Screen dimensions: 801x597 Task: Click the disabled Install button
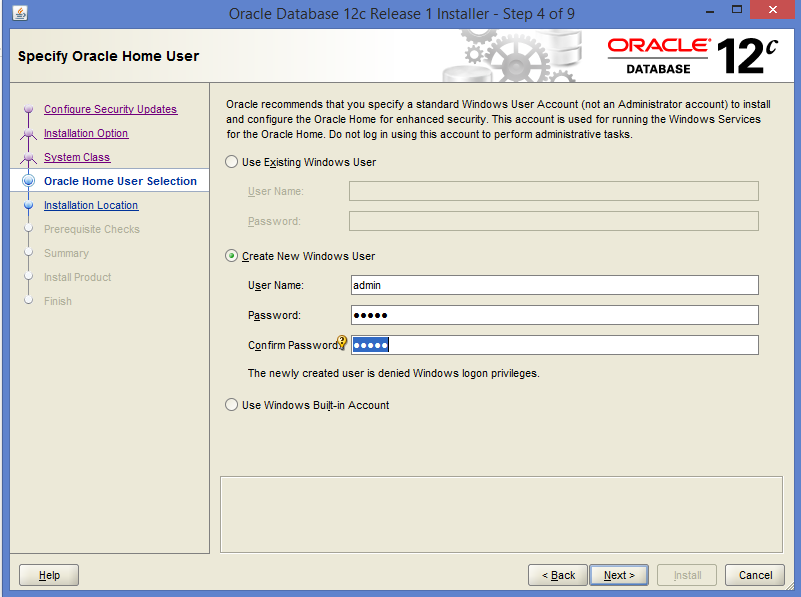click(687, 575)
